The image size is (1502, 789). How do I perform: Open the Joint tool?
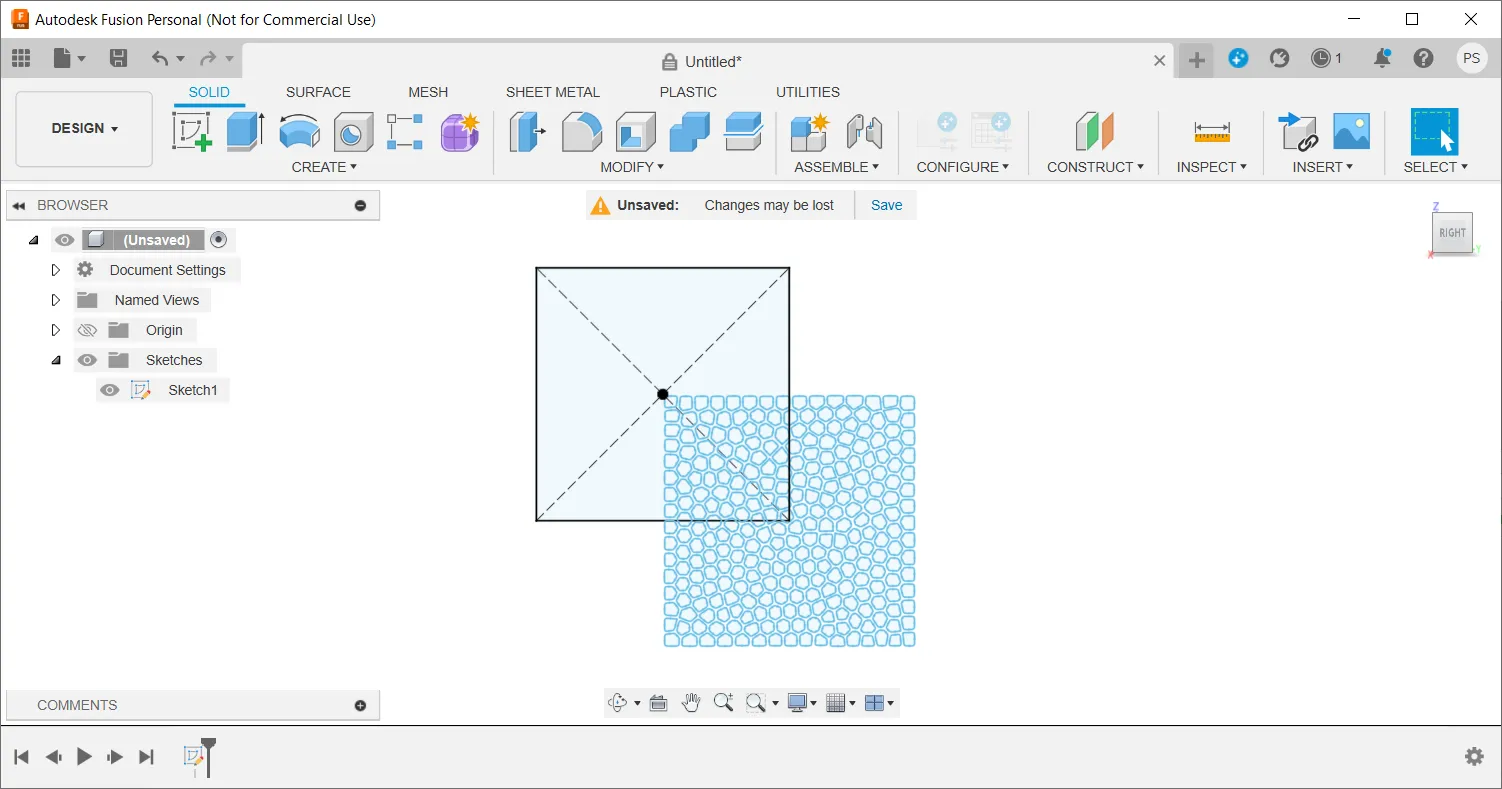863,131
